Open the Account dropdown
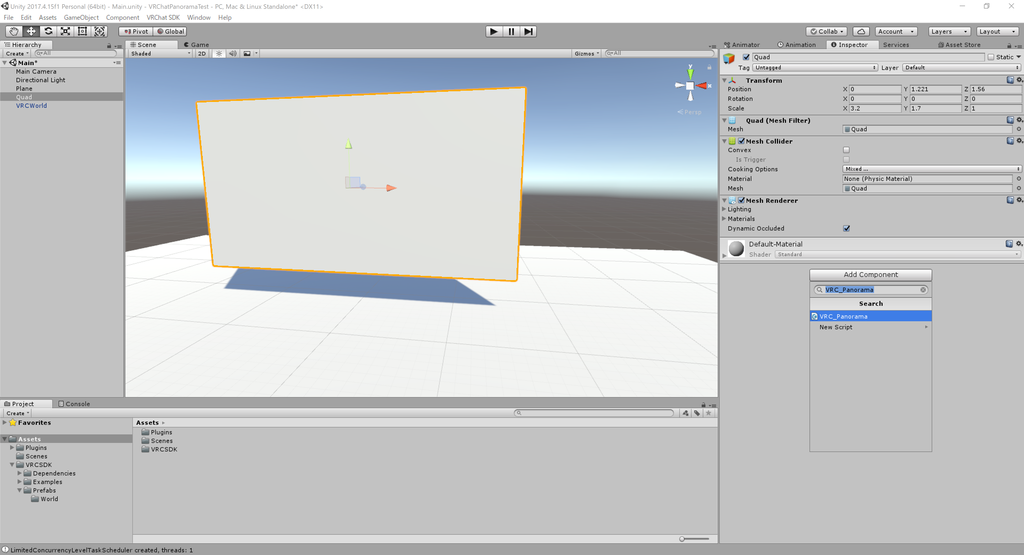 [895, 31]
